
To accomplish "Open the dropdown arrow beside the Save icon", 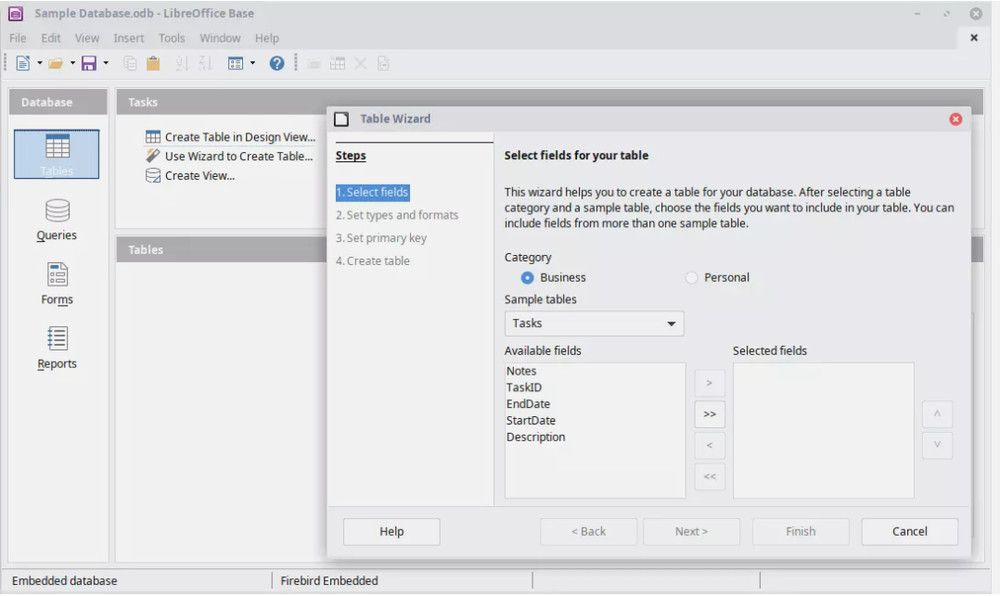I will (106, 63).
